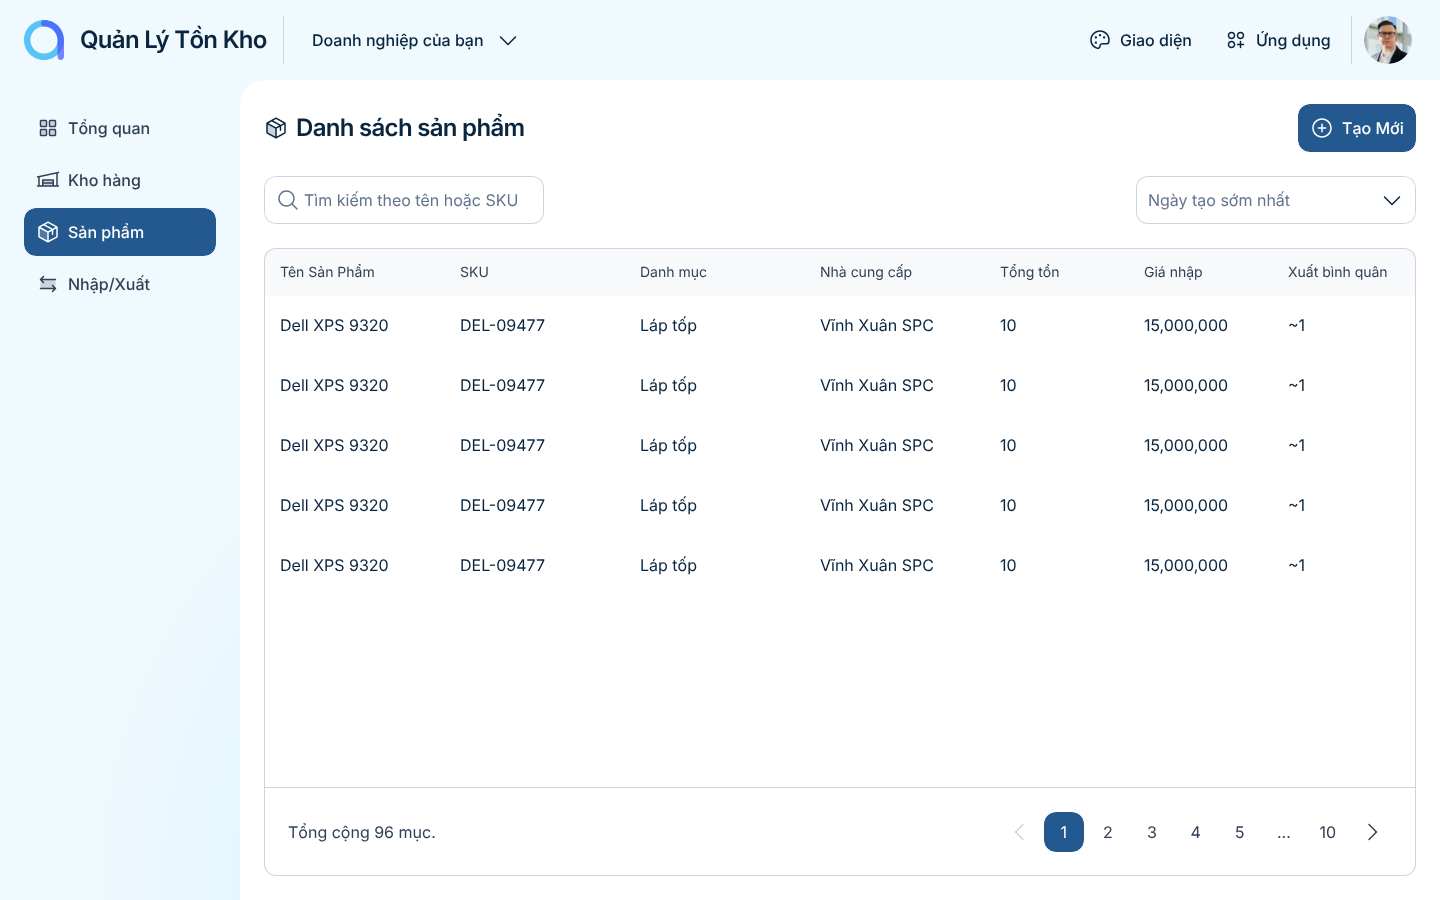Open the Tổng quan dashboard icon
1440x900 pixels.
tap(47, 128)
